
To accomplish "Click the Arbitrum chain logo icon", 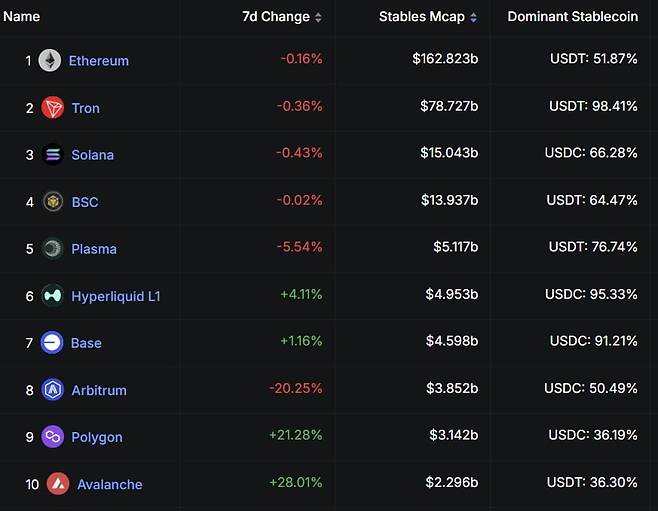I will (x=53, y=390).
